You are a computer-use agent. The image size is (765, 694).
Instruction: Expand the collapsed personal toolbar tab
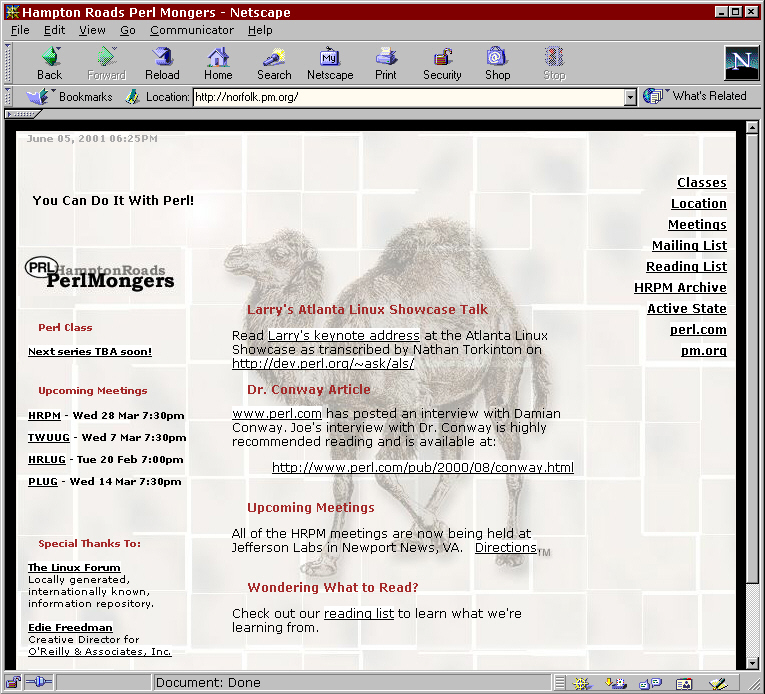(x=23, y=114)
